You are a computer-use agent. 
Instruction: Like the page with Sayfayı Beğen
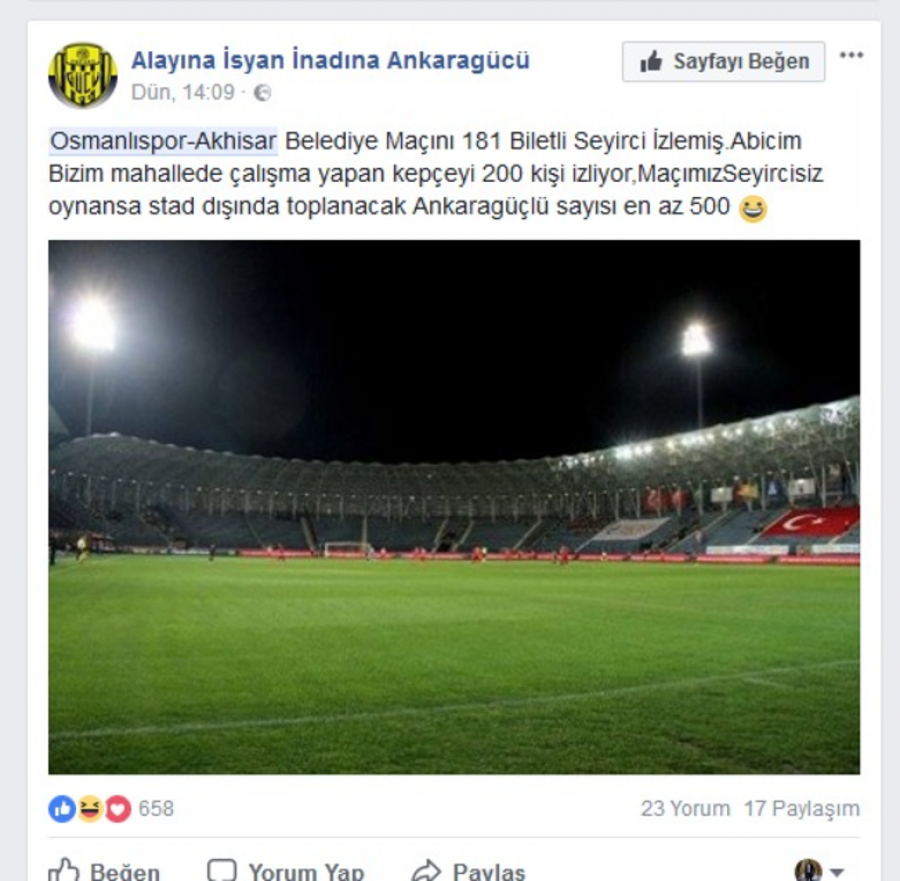coord(723,61)
